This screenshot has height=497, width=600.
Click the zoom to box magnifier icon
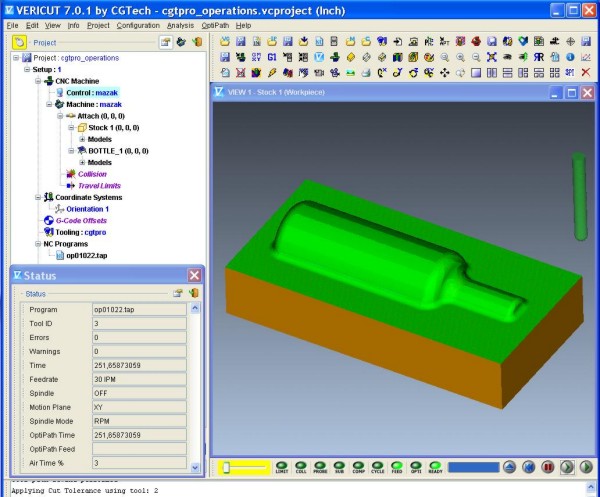(445, 57)
